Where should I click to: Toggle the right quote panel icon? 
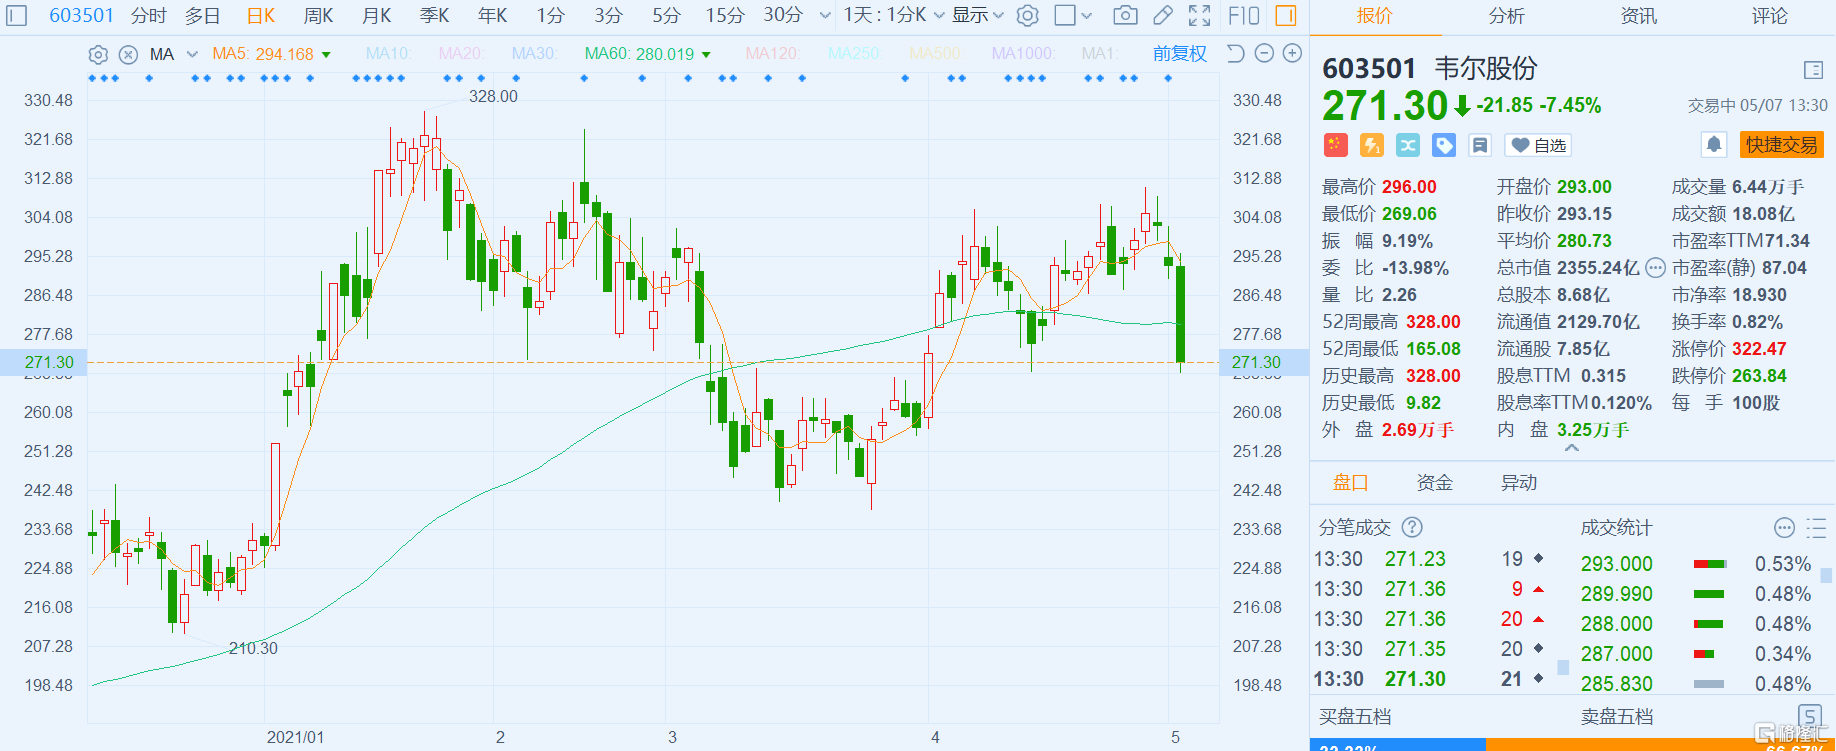click(1286, 15)
